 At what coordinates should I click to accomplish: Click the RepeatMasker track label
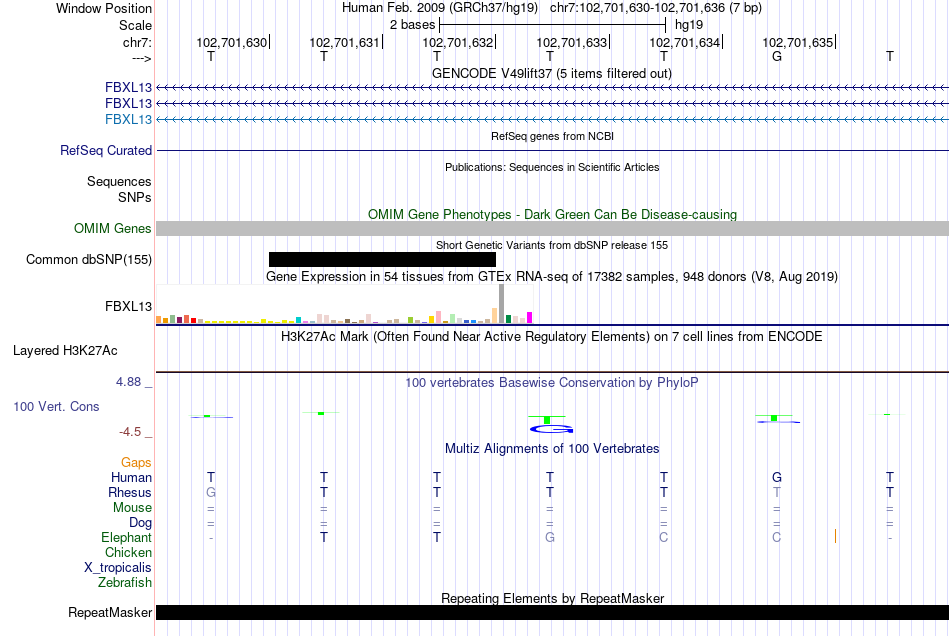click(110, 612)
